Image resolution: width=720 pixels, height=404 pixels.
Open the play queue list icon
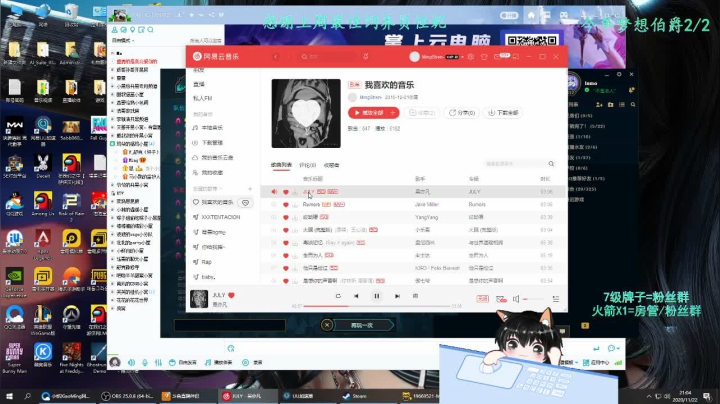click(556, 299)
